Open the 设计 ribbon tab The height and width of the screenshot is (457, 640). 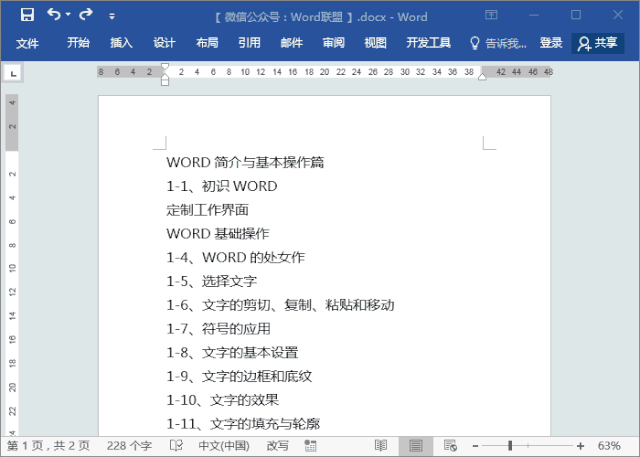[x=164, y=42]
